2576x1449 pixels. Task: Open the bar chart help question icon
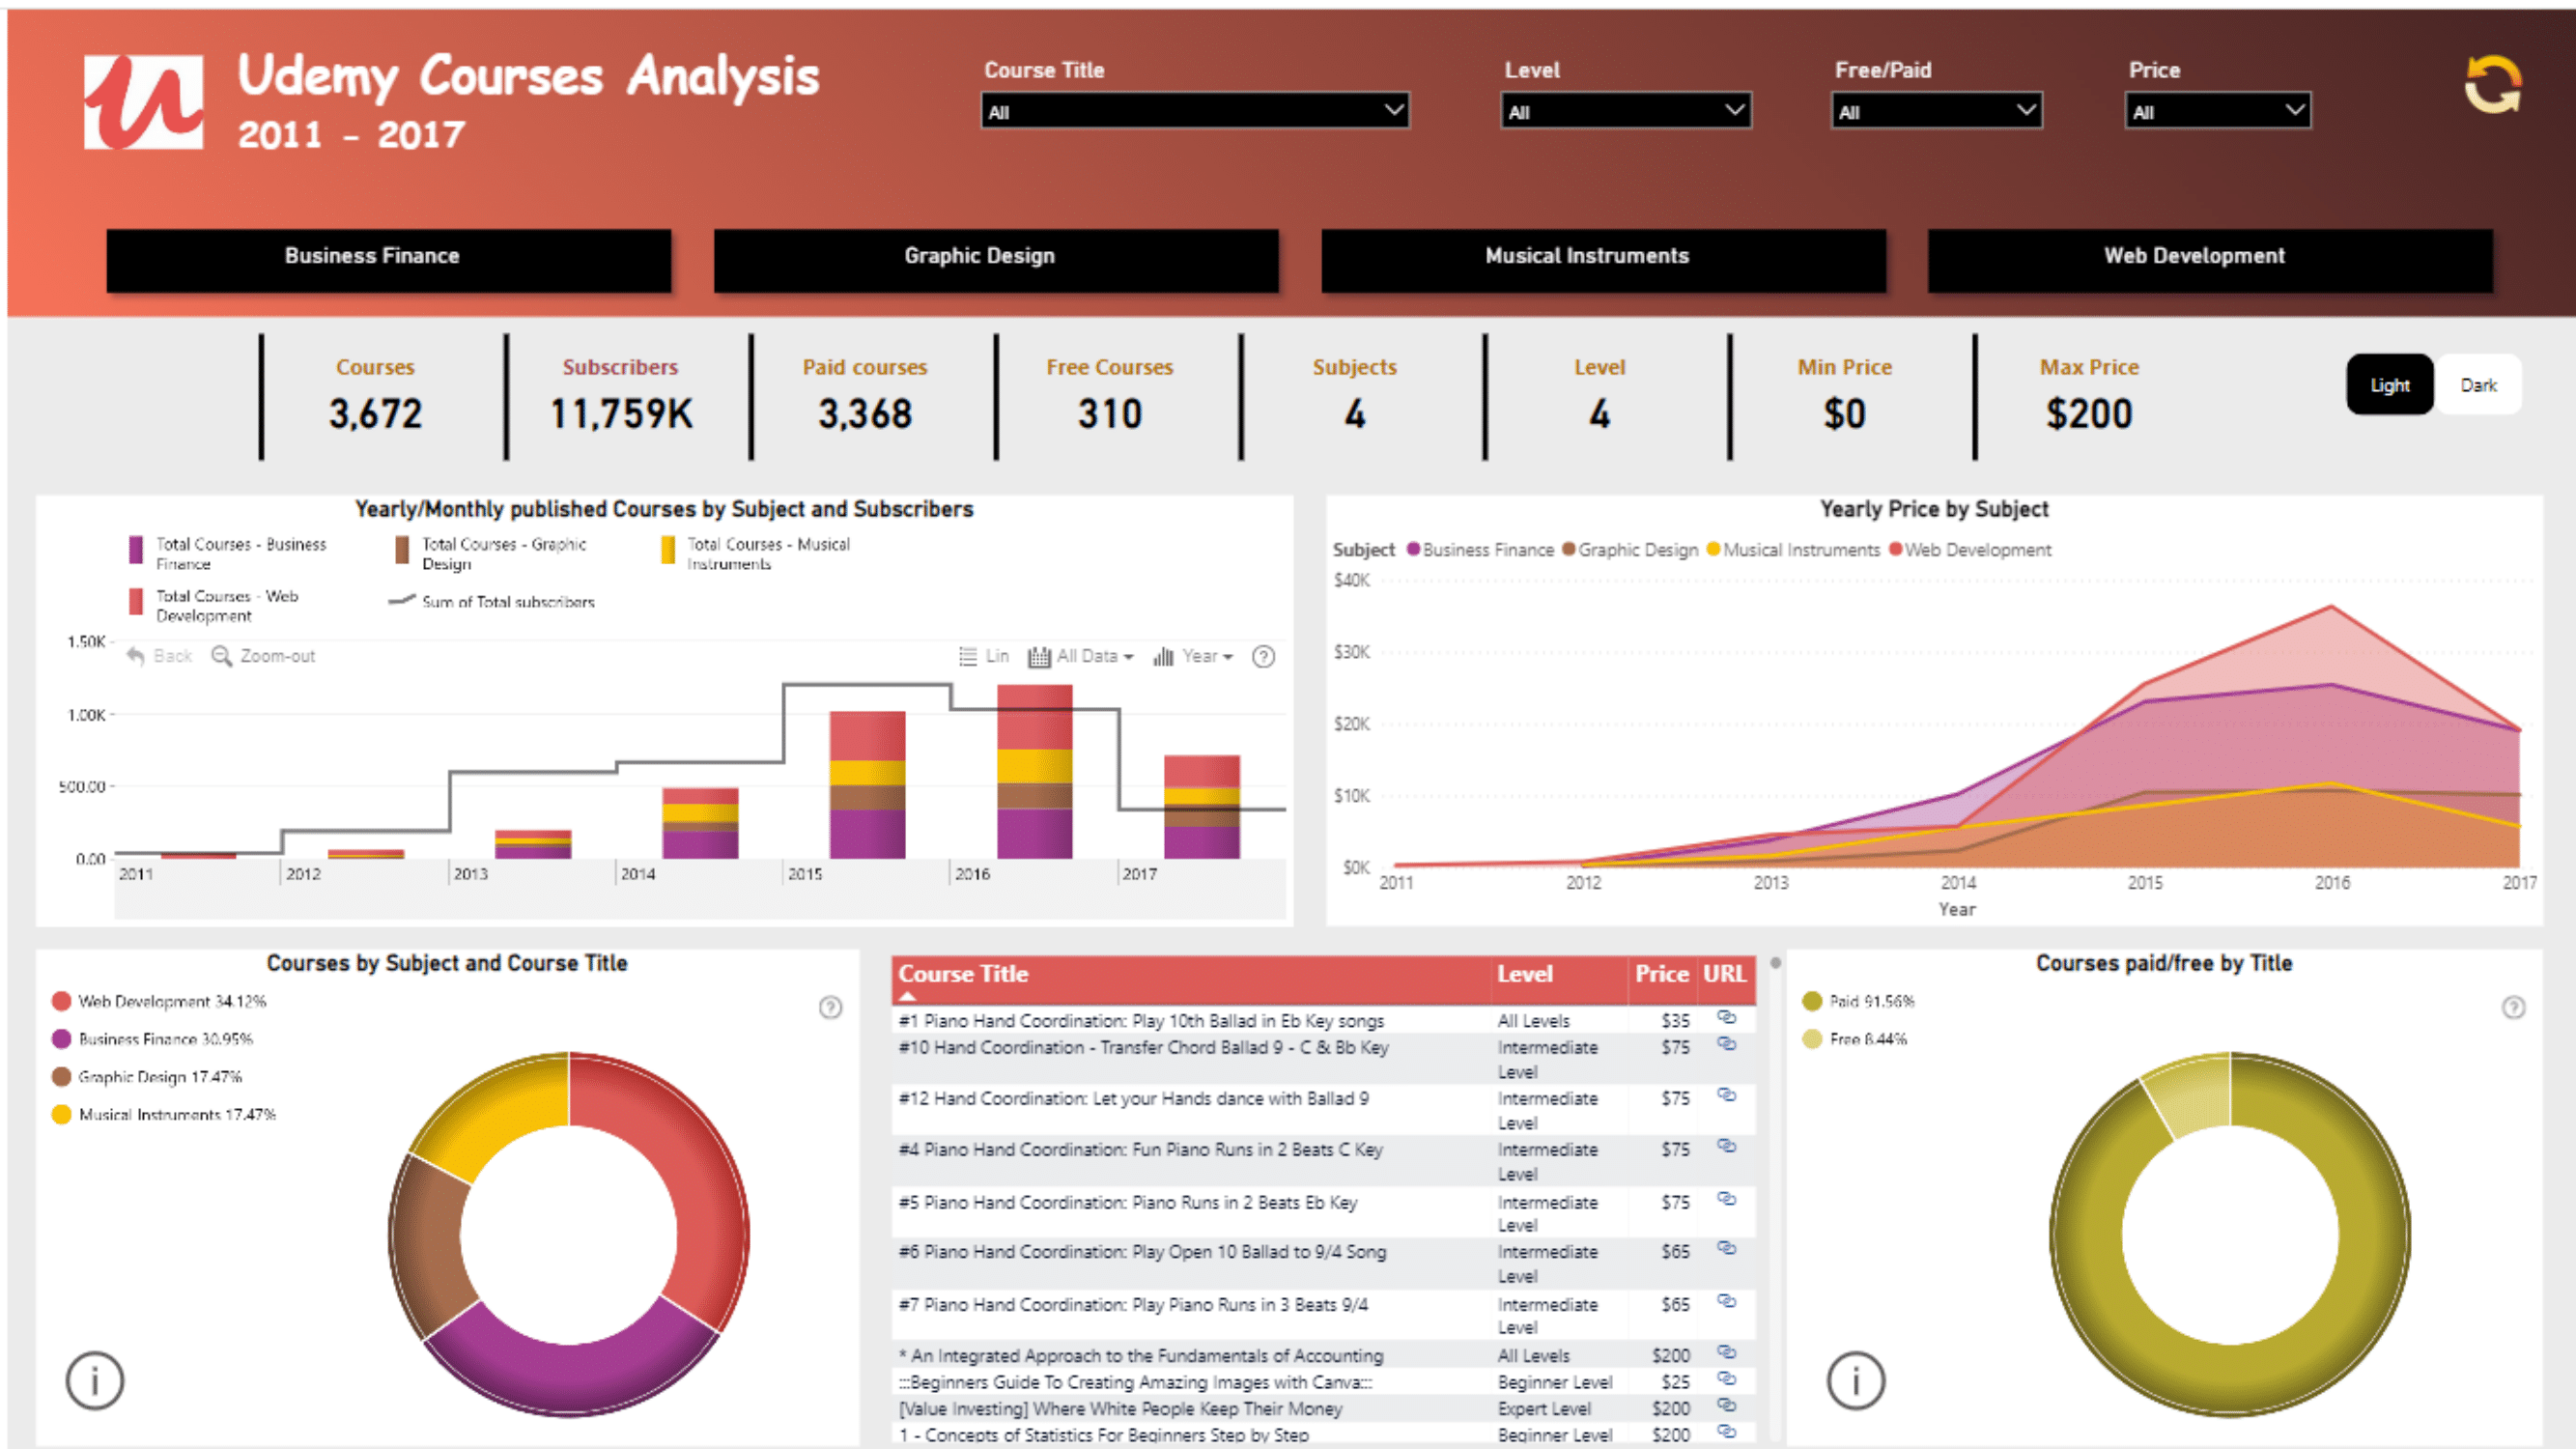coord(1263,657)
